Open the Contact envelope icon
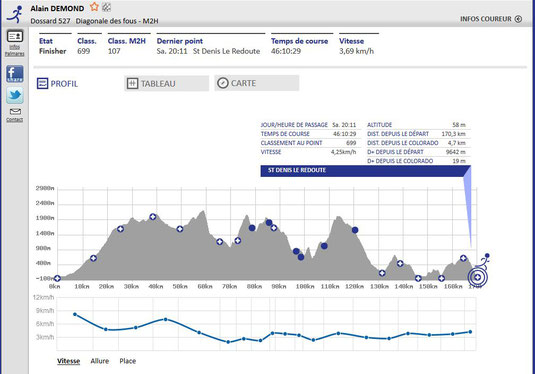 15,112
